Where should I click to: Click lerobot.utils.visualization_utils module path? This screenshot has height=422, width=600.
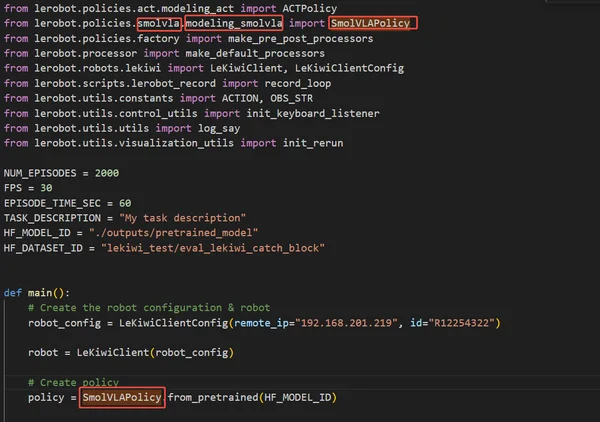tap(134, 143)
